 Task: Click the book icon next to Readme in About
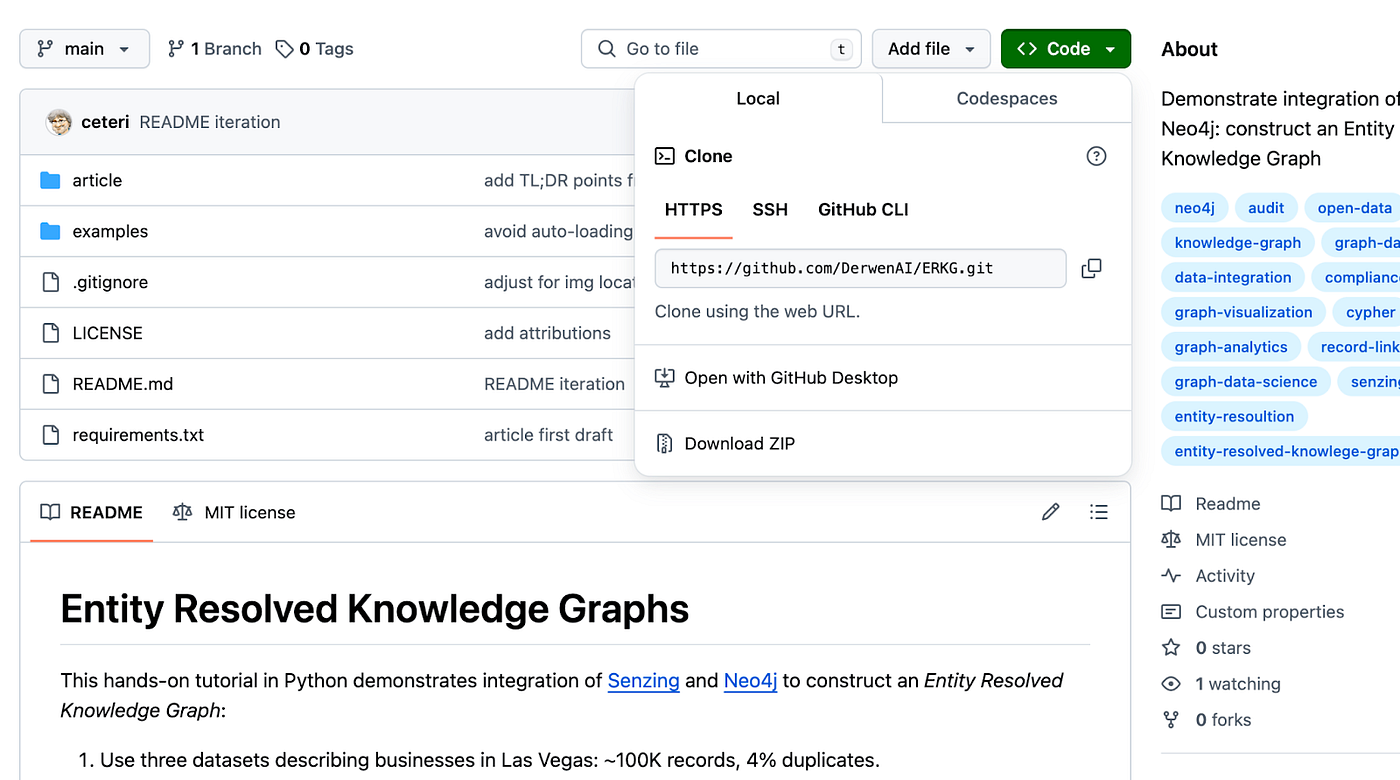(1171, 504)
